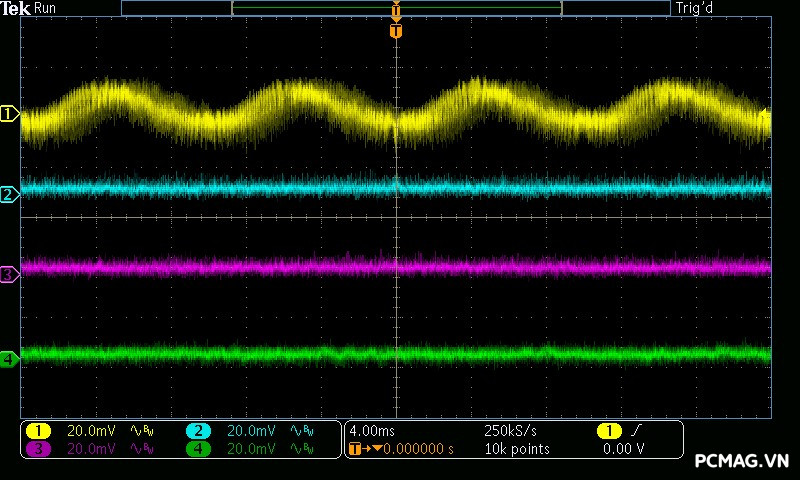Image resolution: width=800 pixels, height=480 pixels.
Task: Select the yellow channel 1 badge in readout
Action: (38, 430)
